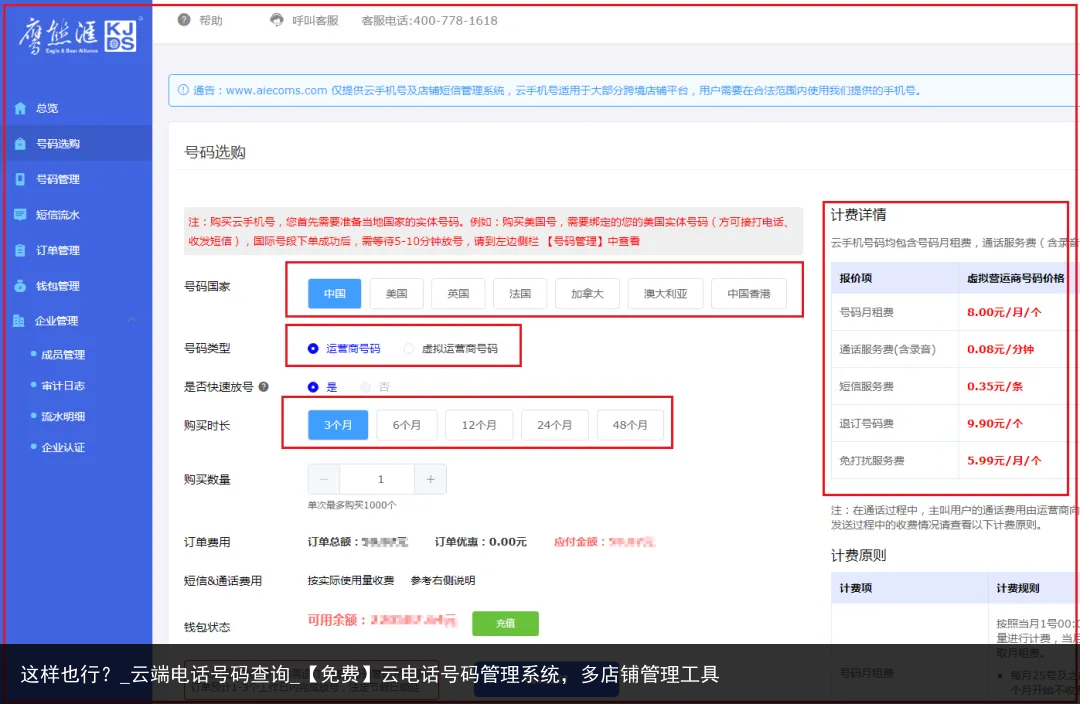The height and width of the screenshot is (704, 1080).
Task: Click the home icon beside 总览
Action: (x=20, y=108)
